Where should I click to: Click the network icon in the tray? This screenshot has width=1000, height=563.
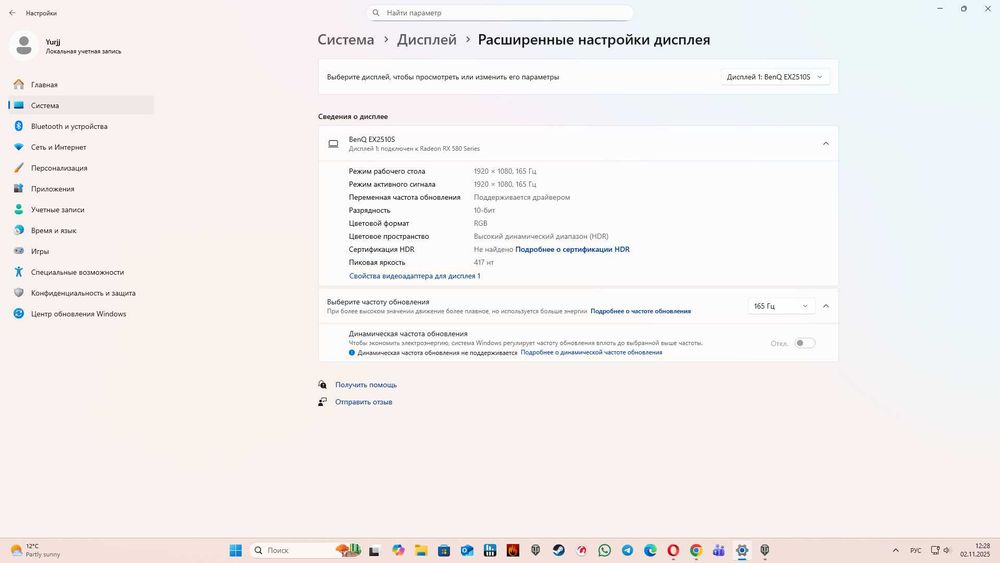point(935,550)
